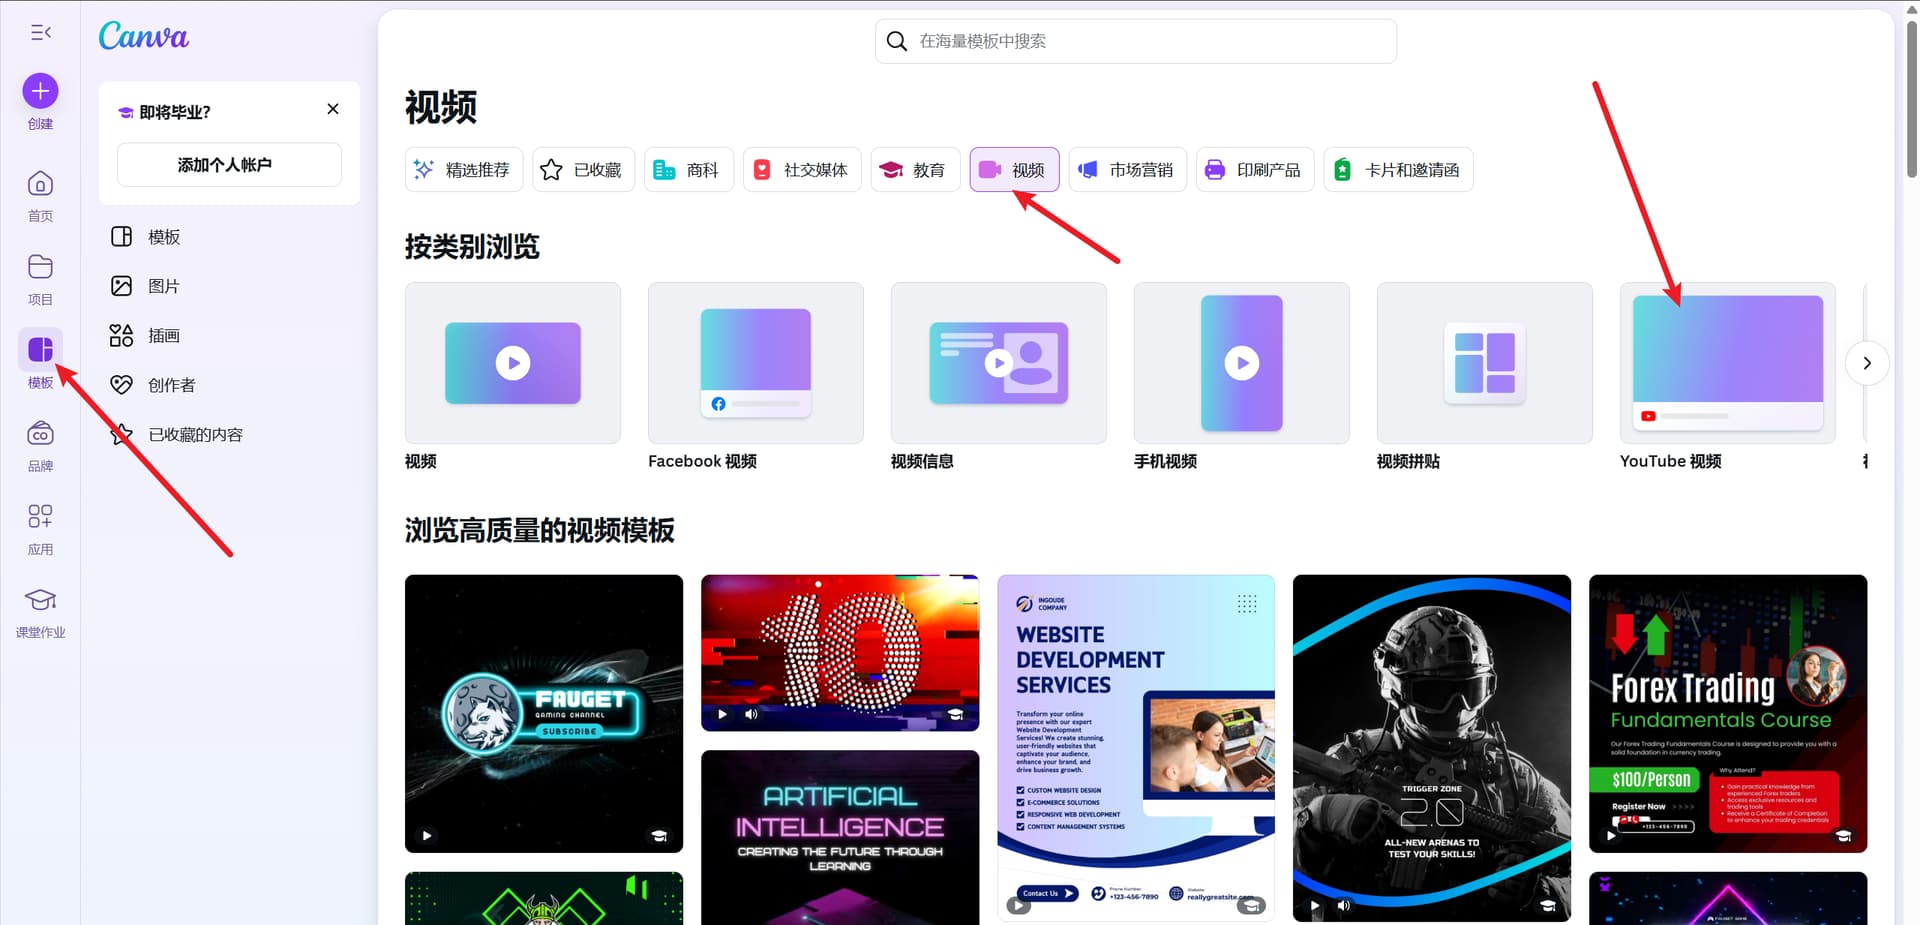Select the 社交媒体 category chip
Screen dimensions: 1920x925
click(802, 170)
